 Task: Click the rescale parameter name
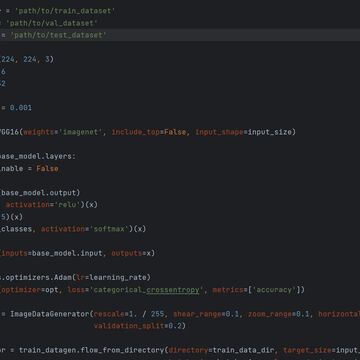pos(109,314)
